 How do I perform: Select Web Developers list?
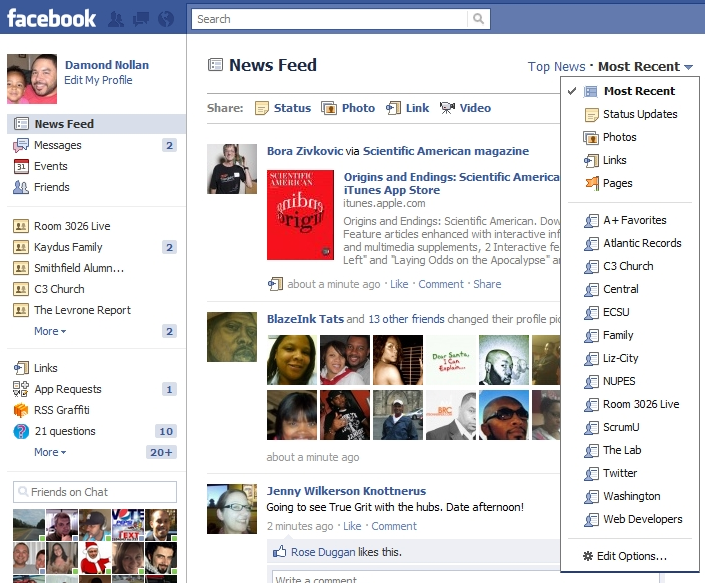coord(630,519)
